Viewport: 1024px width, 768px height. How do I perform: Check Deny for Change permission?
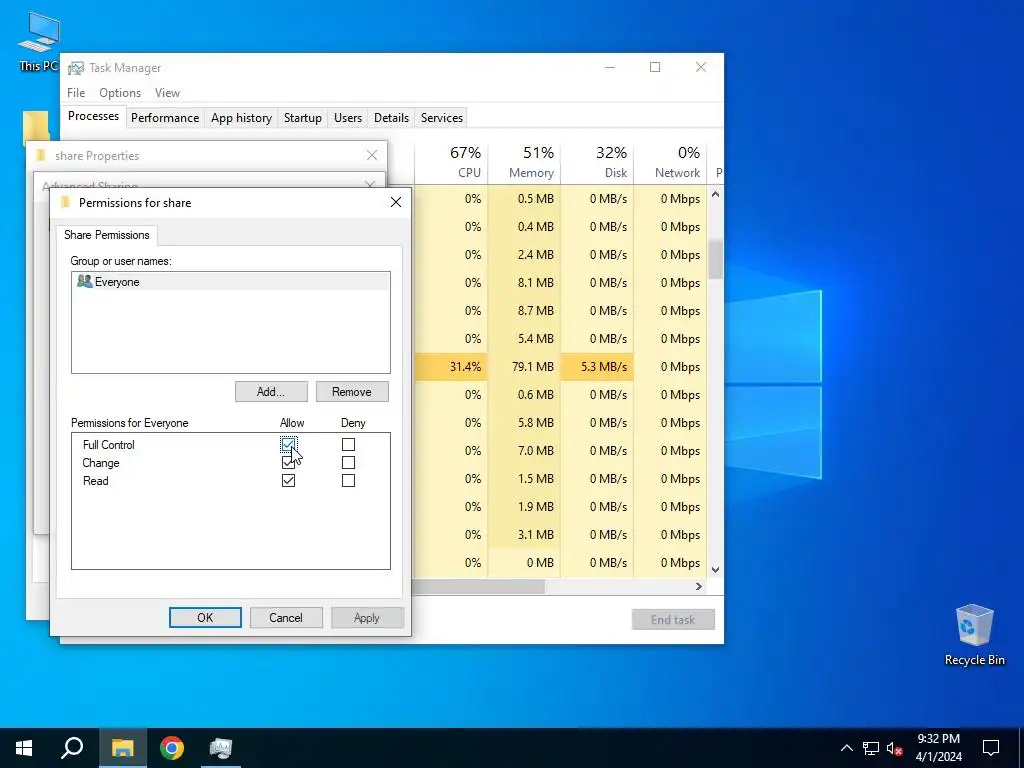[348, 462]
